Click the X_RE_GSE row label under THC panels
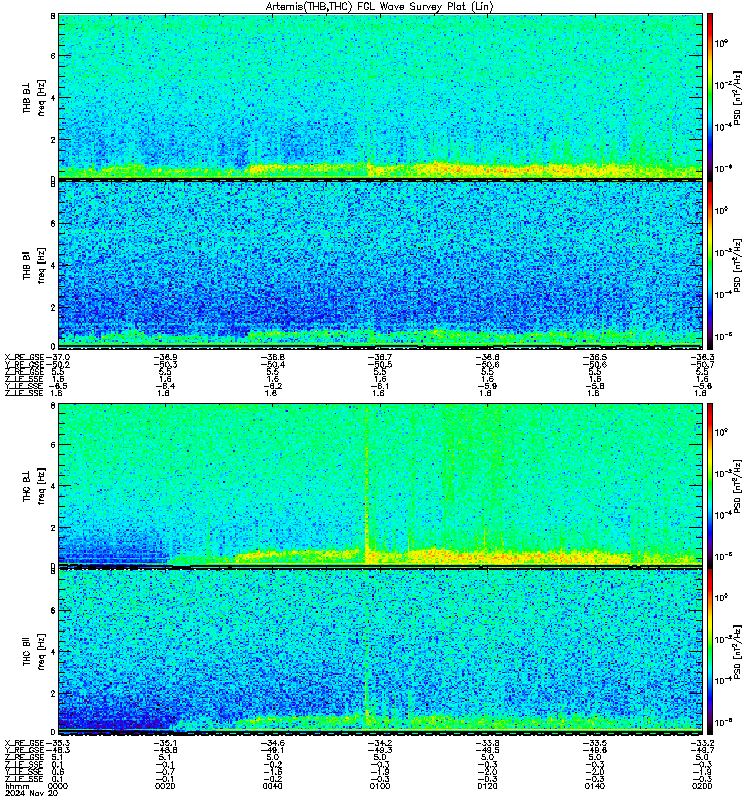 24,743
